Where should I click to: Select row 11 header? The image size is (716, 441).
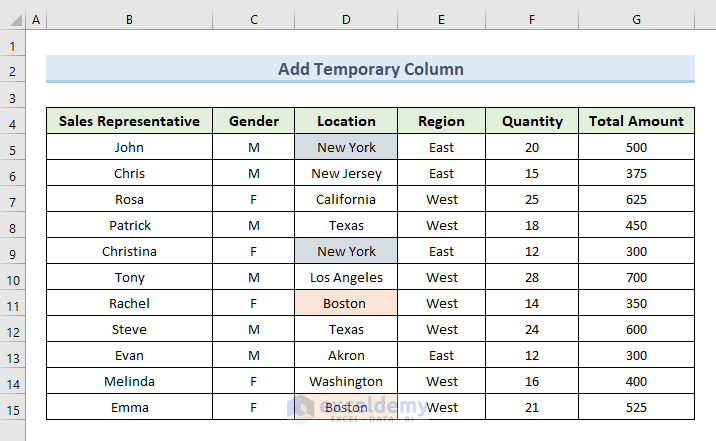coord(13,303)
